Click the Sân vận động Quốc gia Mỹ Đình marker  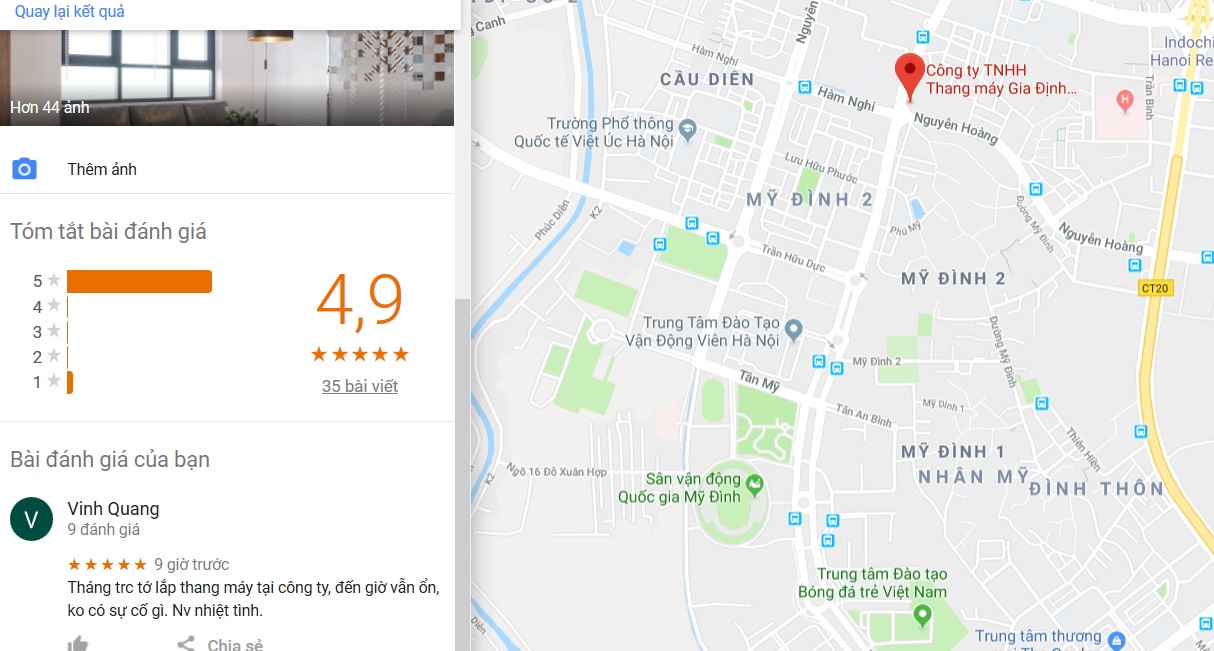[x=755, y=487]
